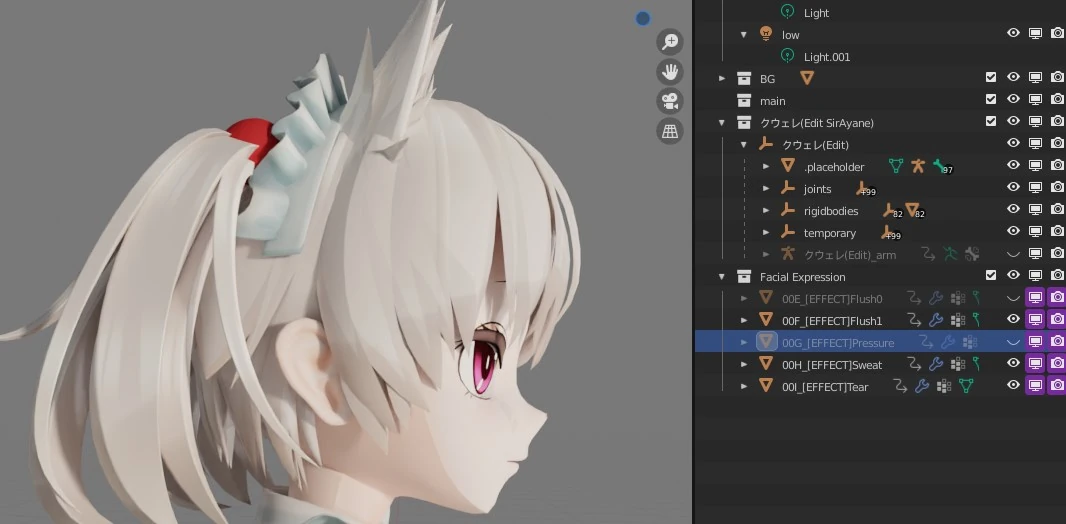This screenshot has height=524, width=1066.
Task: Collapse the クウェレ(Edit SirAyane) collection
Action: (722, 123)
